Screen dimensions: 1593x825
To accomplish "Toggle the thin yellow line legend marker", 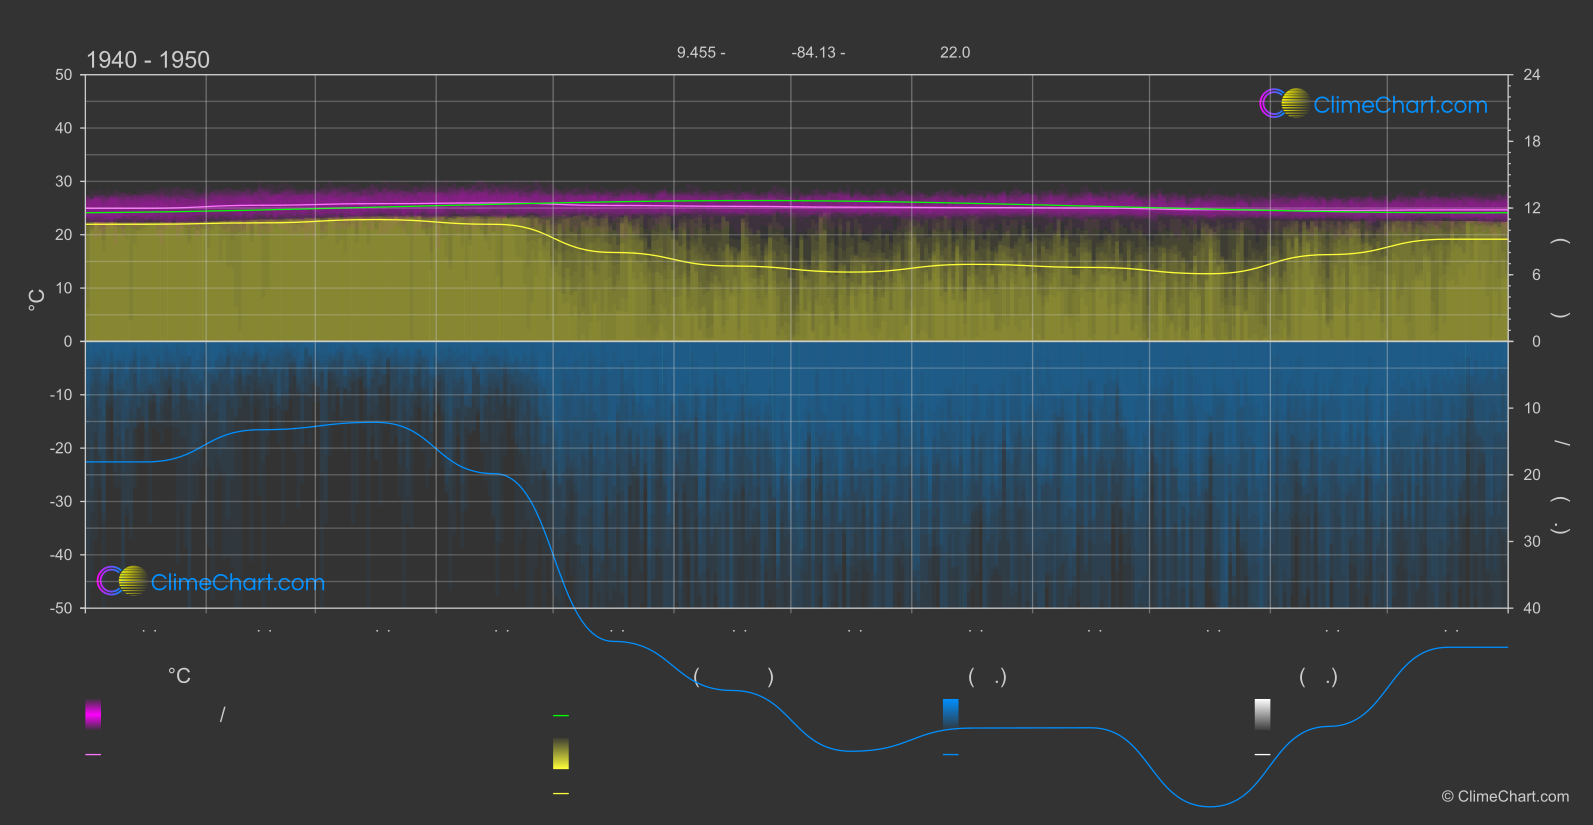I will pyautogui.click(x=561, y=793).
